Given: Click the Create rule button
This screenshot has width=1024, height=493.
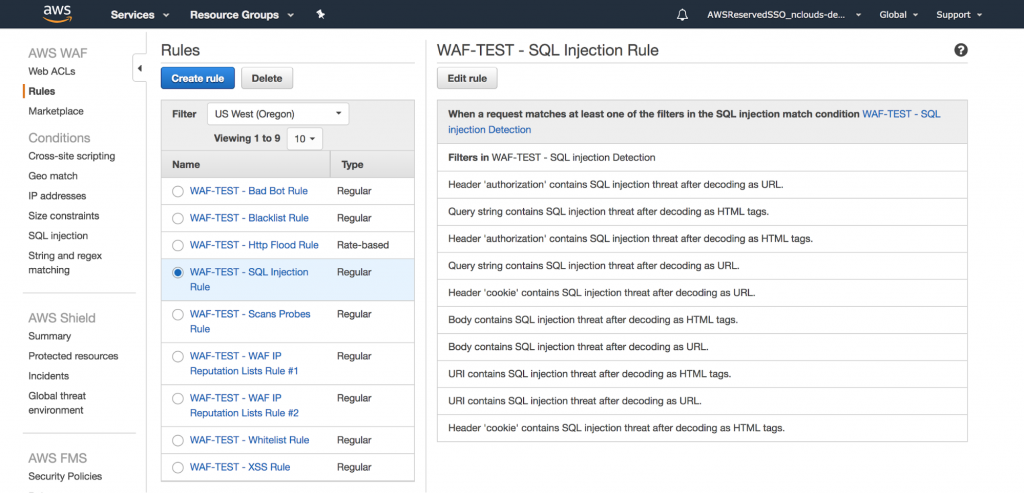Looking at the screenshot, I should coord(198,78).
